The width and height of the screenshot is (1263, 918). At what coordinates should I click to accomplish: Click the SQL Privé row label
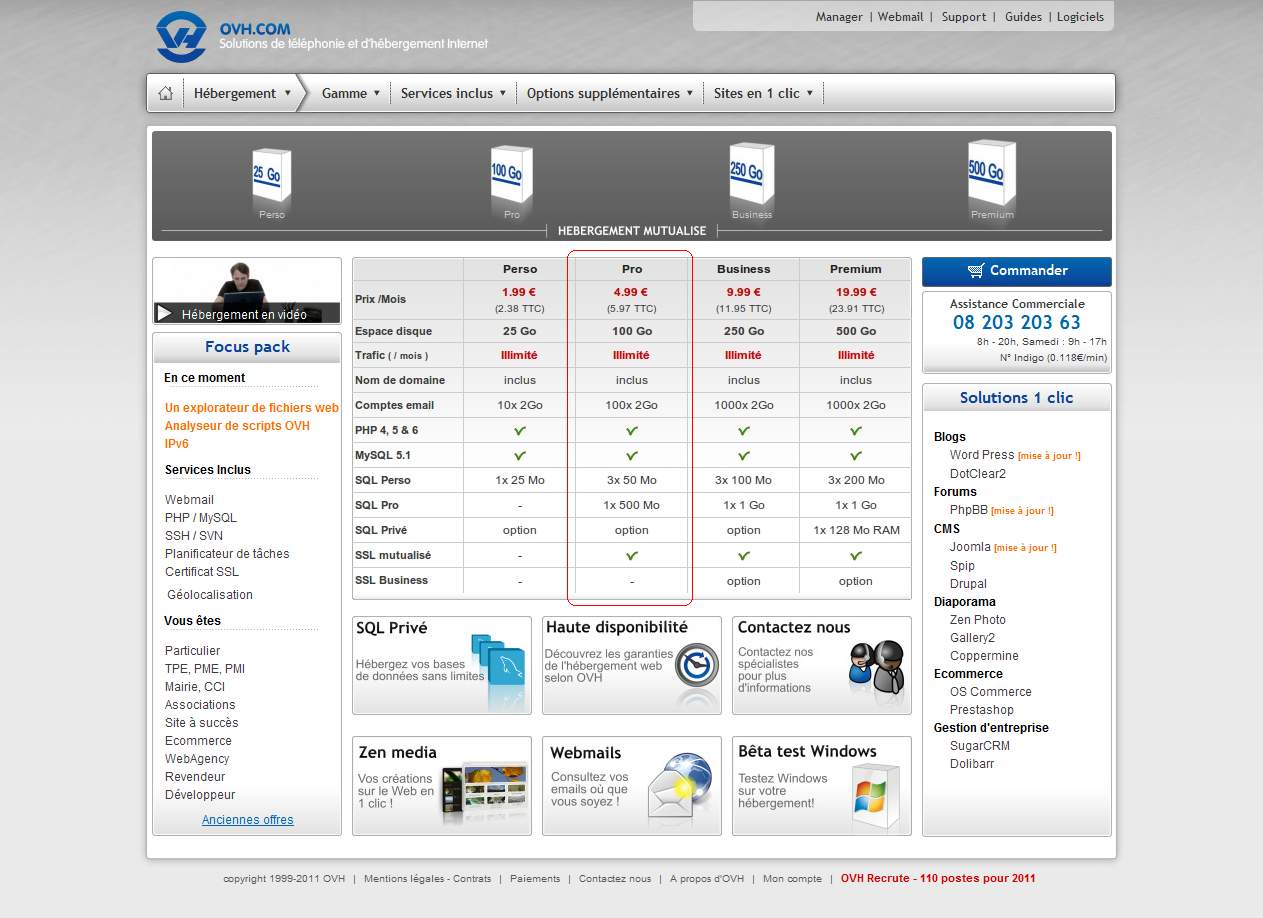(381, 530)
